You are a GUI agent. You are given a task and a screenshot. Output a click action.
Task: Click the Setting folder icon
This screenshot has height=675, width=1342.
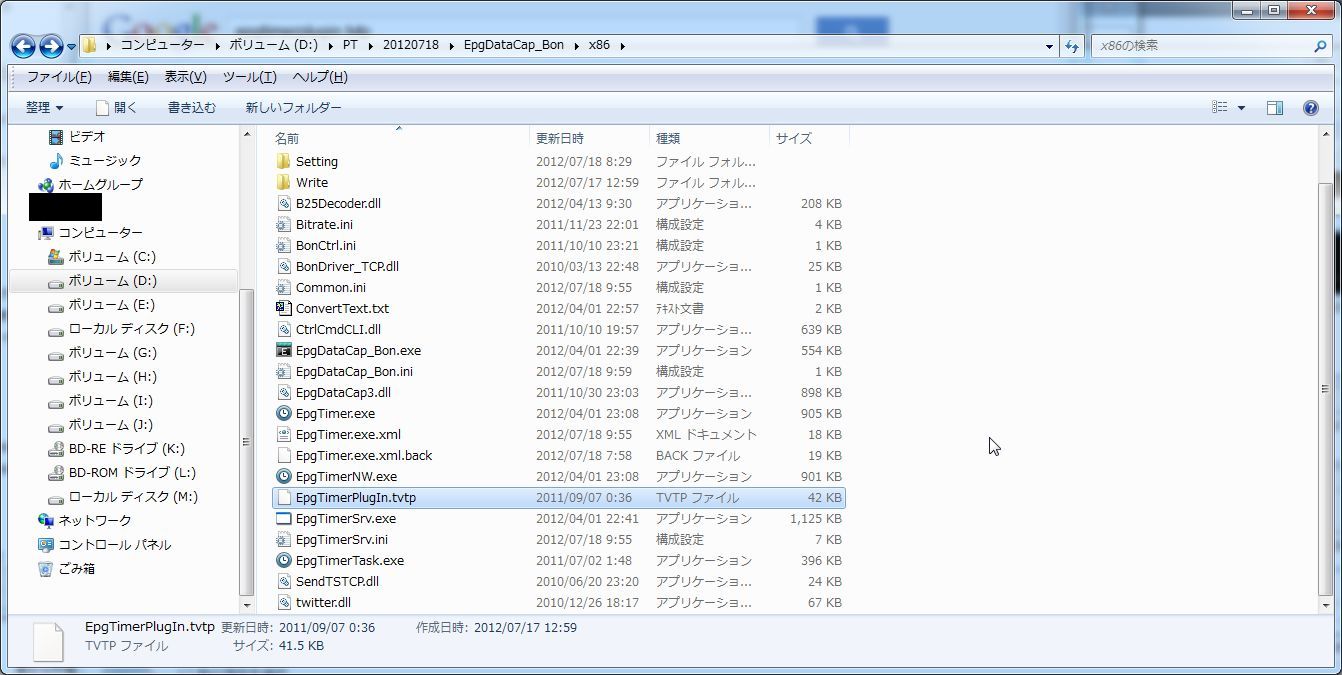click(x=284, y=161)
